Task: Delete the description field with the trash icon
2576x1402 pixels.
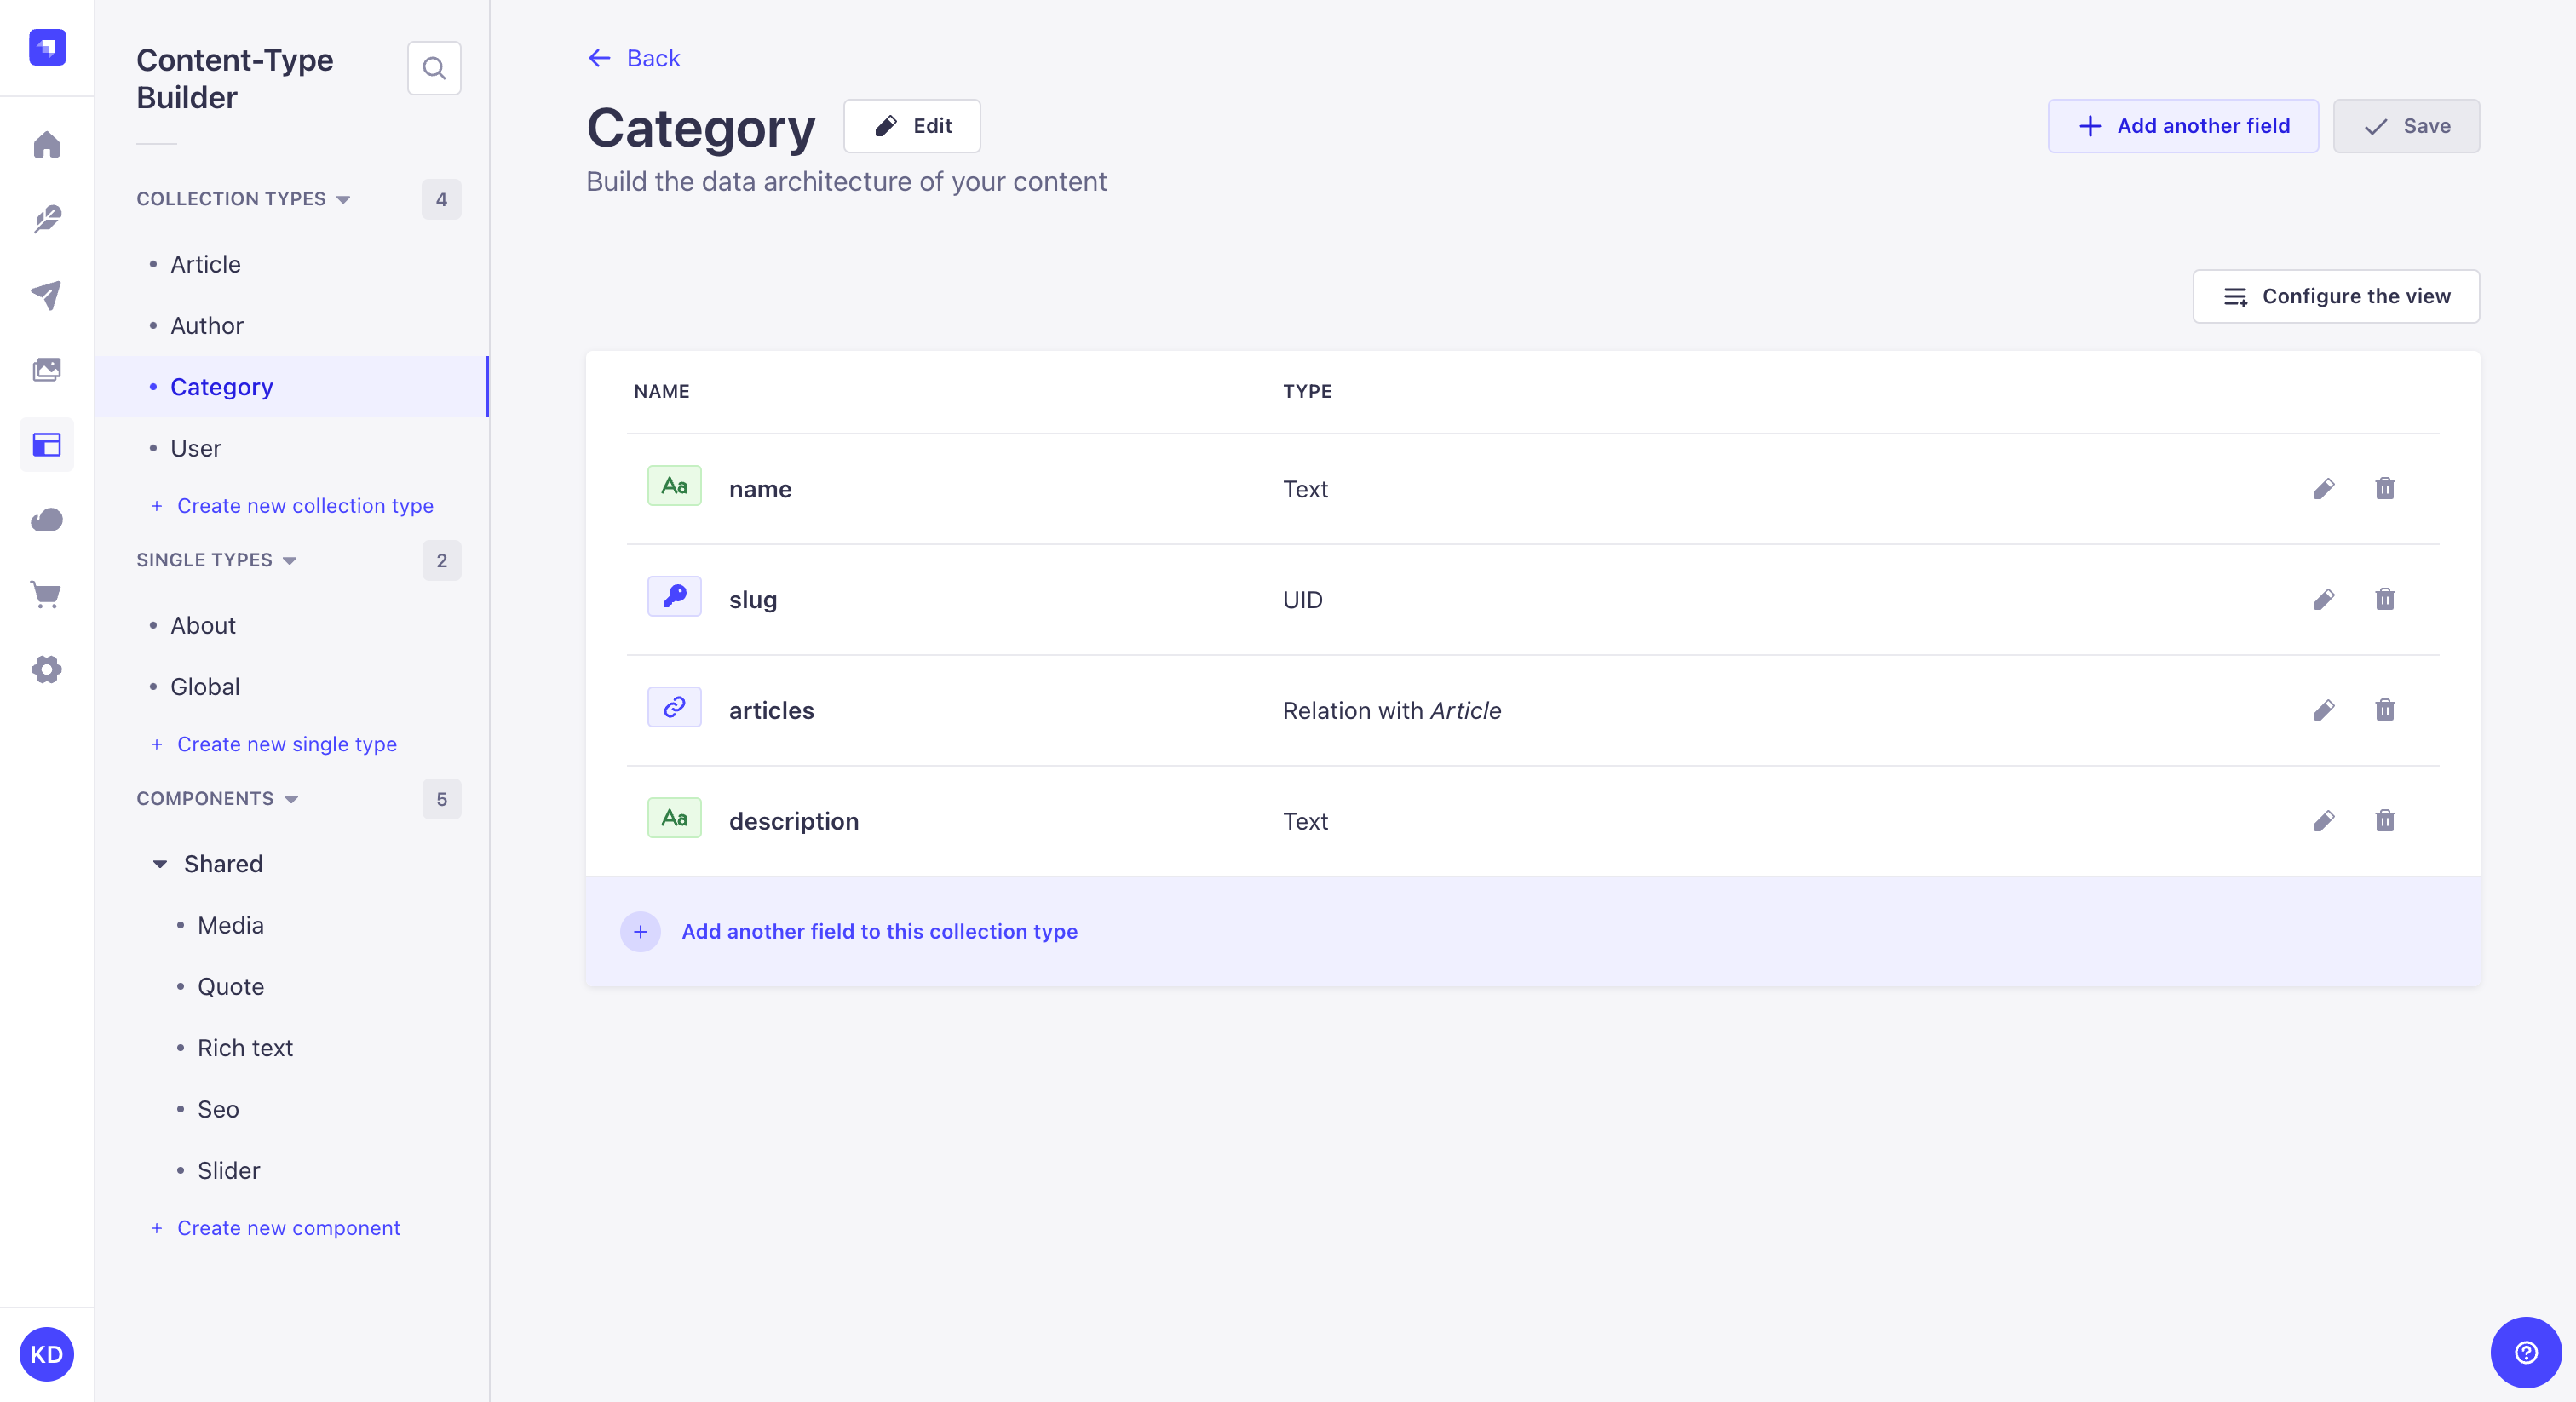Action: [2385, 821]
